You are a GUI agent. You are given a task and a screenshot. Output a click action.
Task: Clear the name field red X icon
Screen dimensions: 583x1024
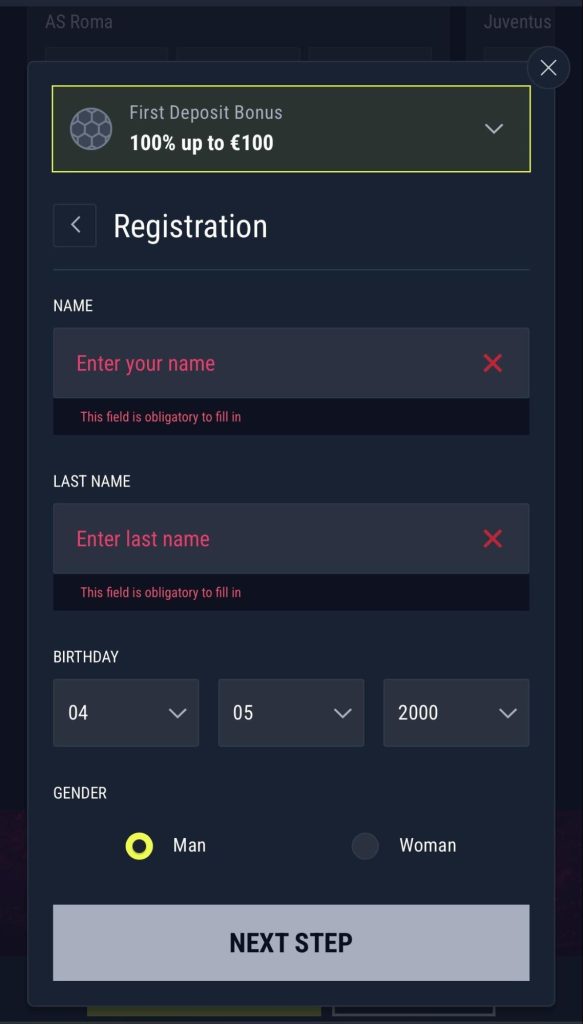click(x=492, y=363)
